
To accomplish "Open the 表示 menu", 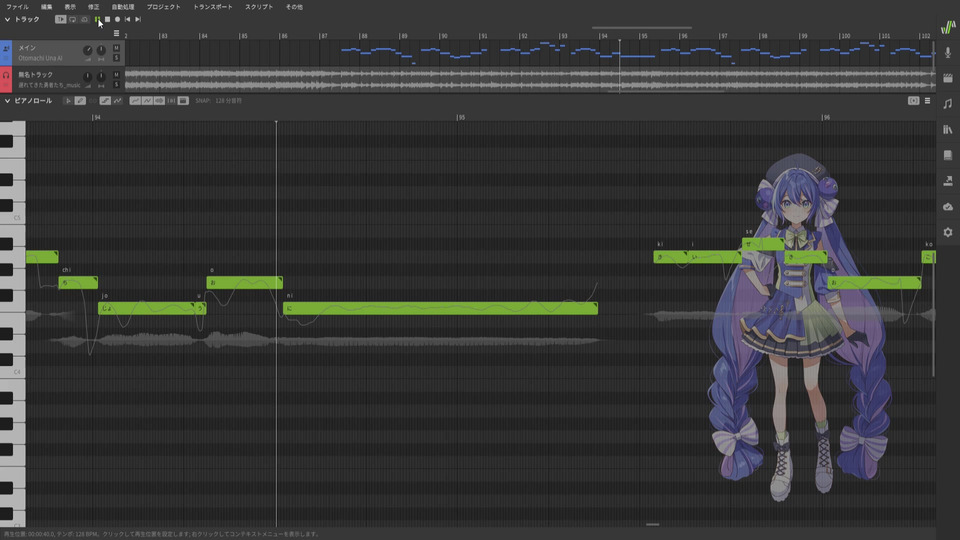I will click(70, 7).
